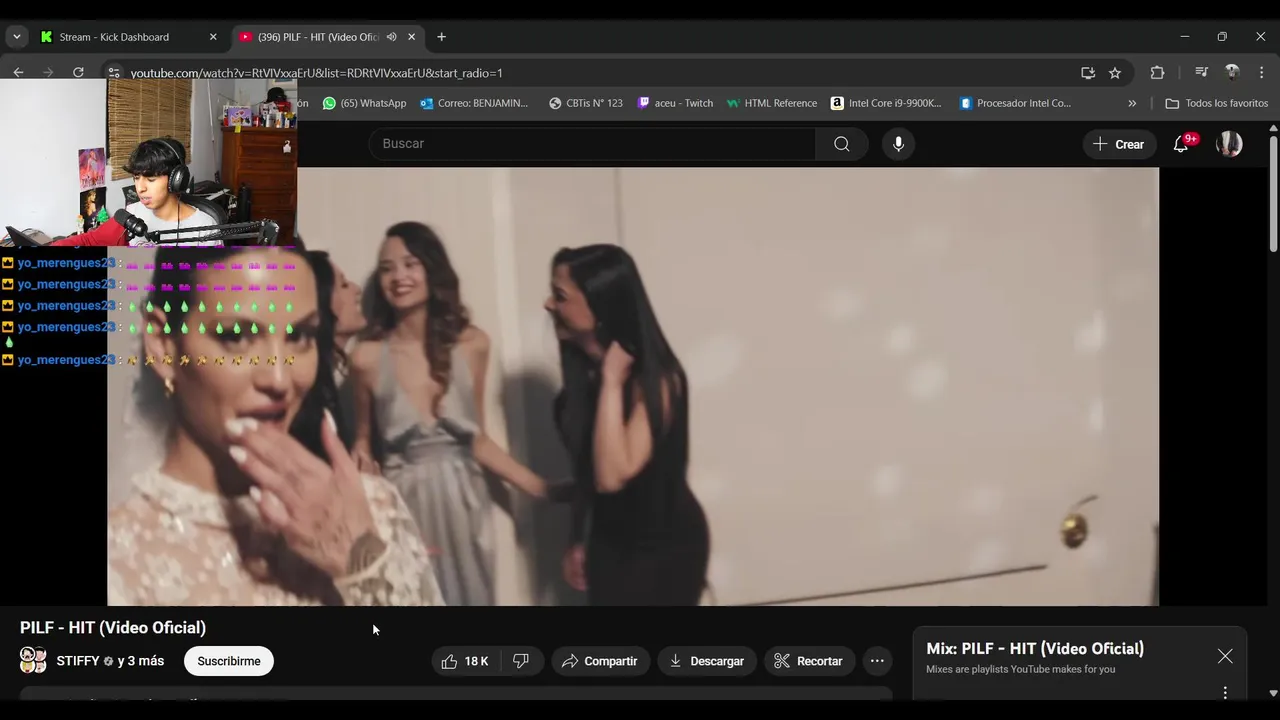Click the PILF - HIT (Video Oficial) title
The height and width of the screenshot is (720, 1280).
point(113,627)
